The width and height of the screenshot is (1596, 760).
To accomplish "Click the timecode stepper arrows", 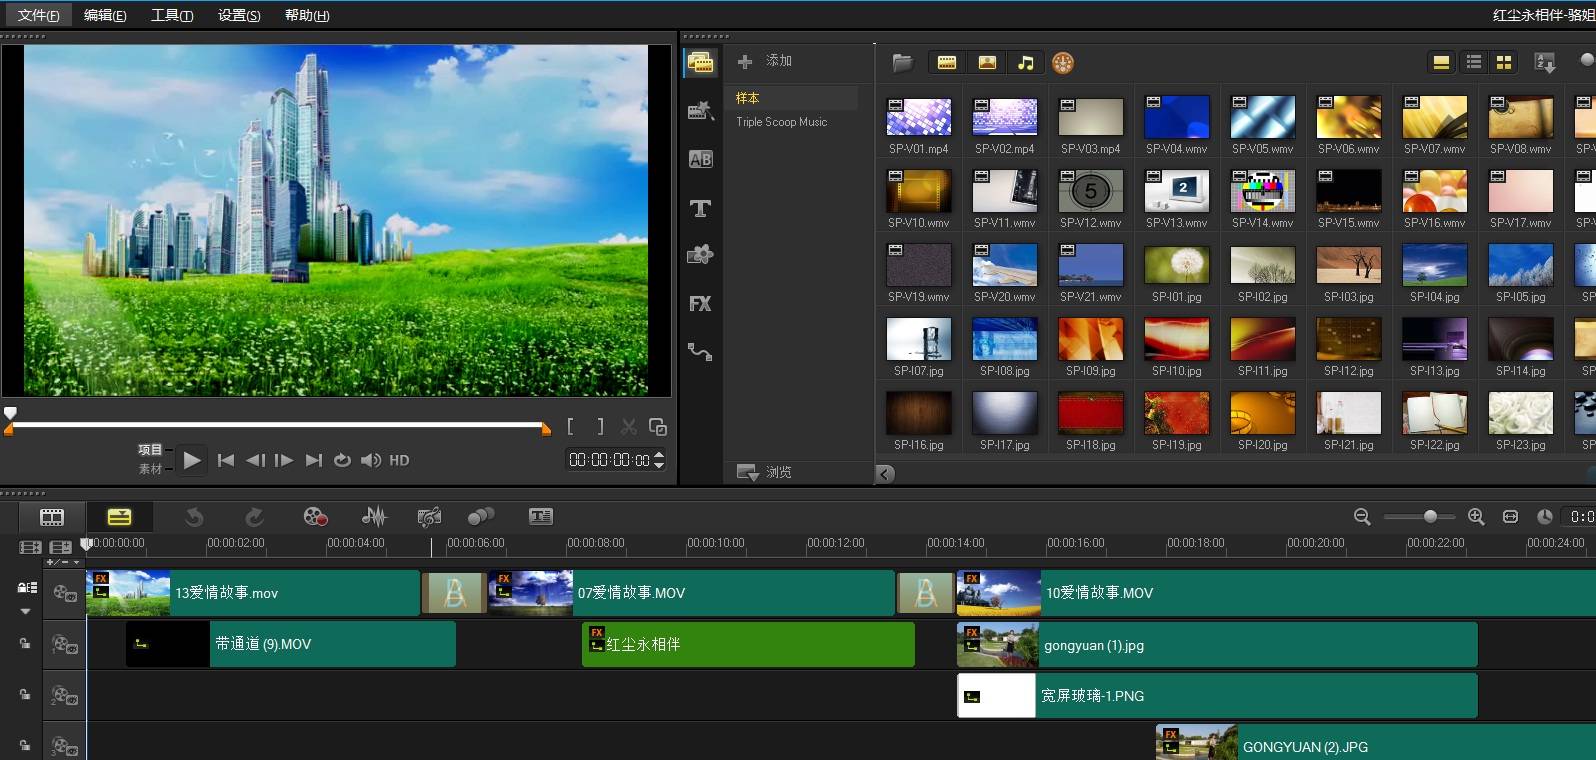I will pyautogui.click(x=659, y=460).
